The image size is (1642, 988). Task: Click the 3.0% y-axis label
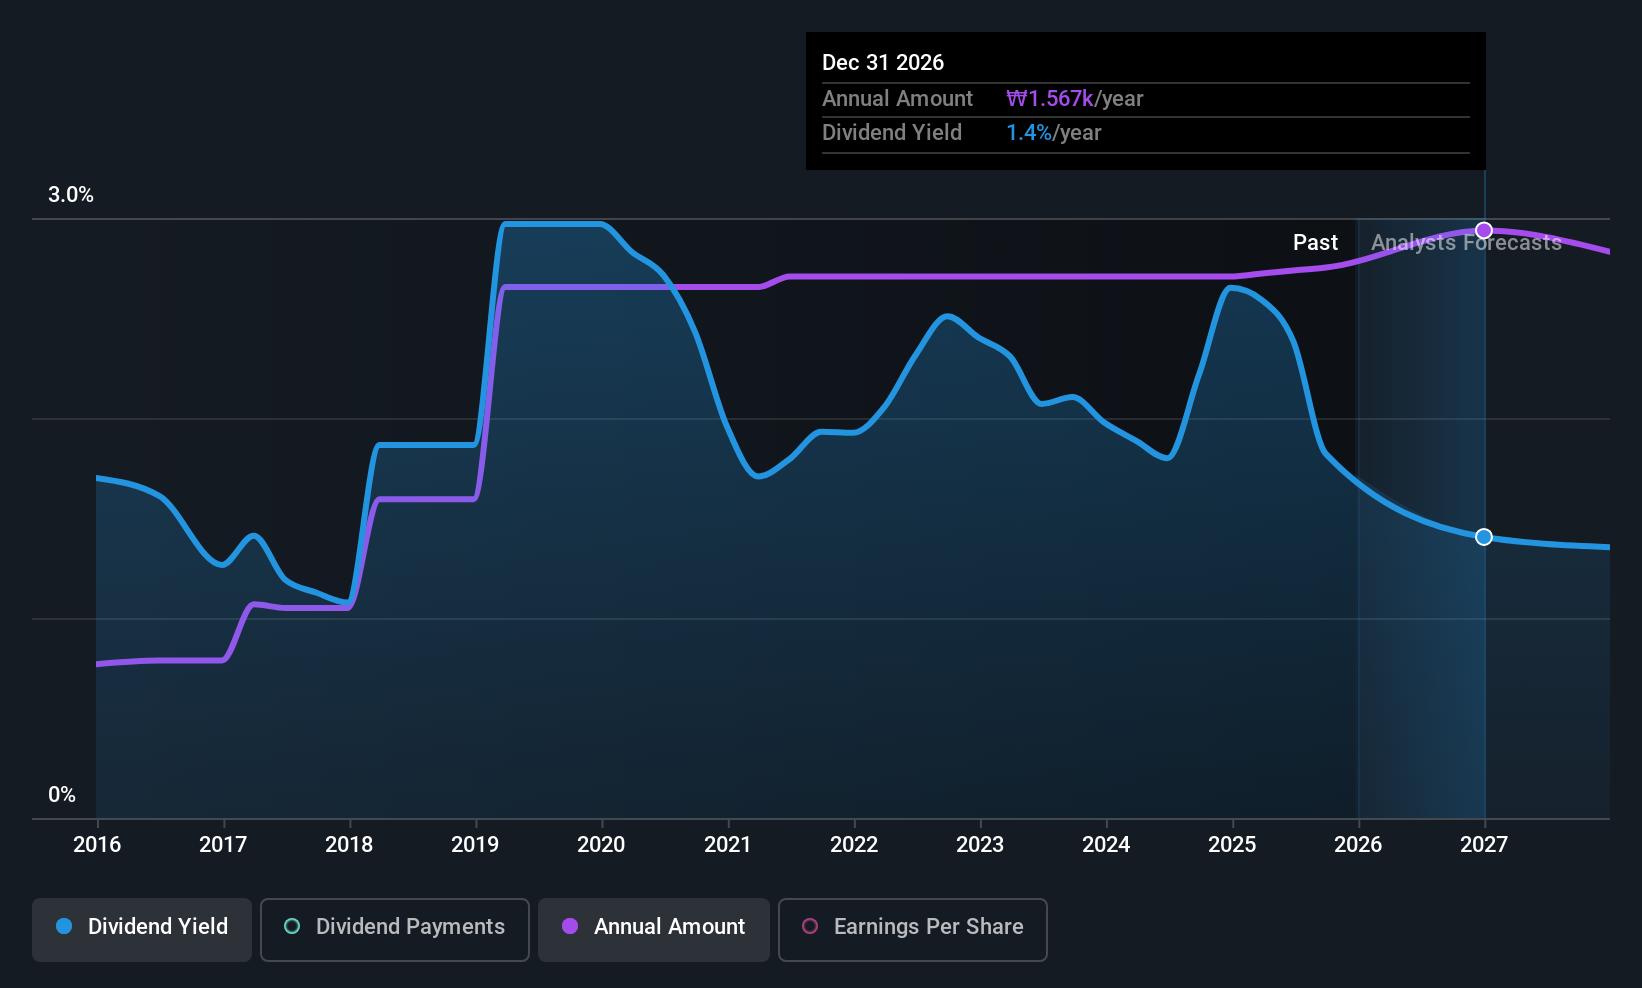click(71, 195)
